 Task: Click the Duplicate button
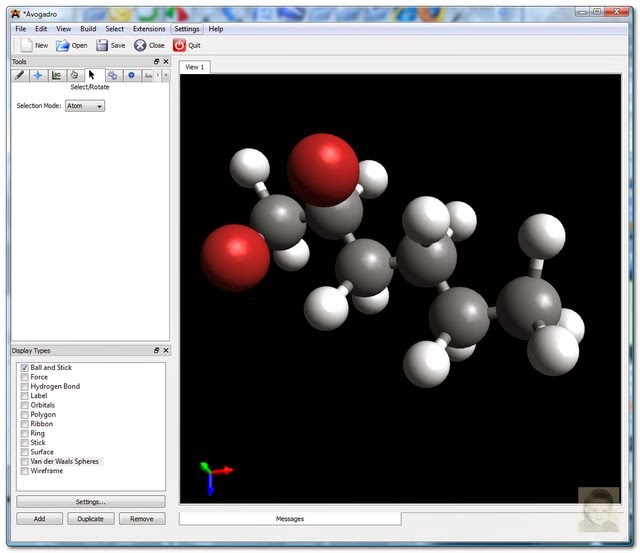tap(91, 519)
